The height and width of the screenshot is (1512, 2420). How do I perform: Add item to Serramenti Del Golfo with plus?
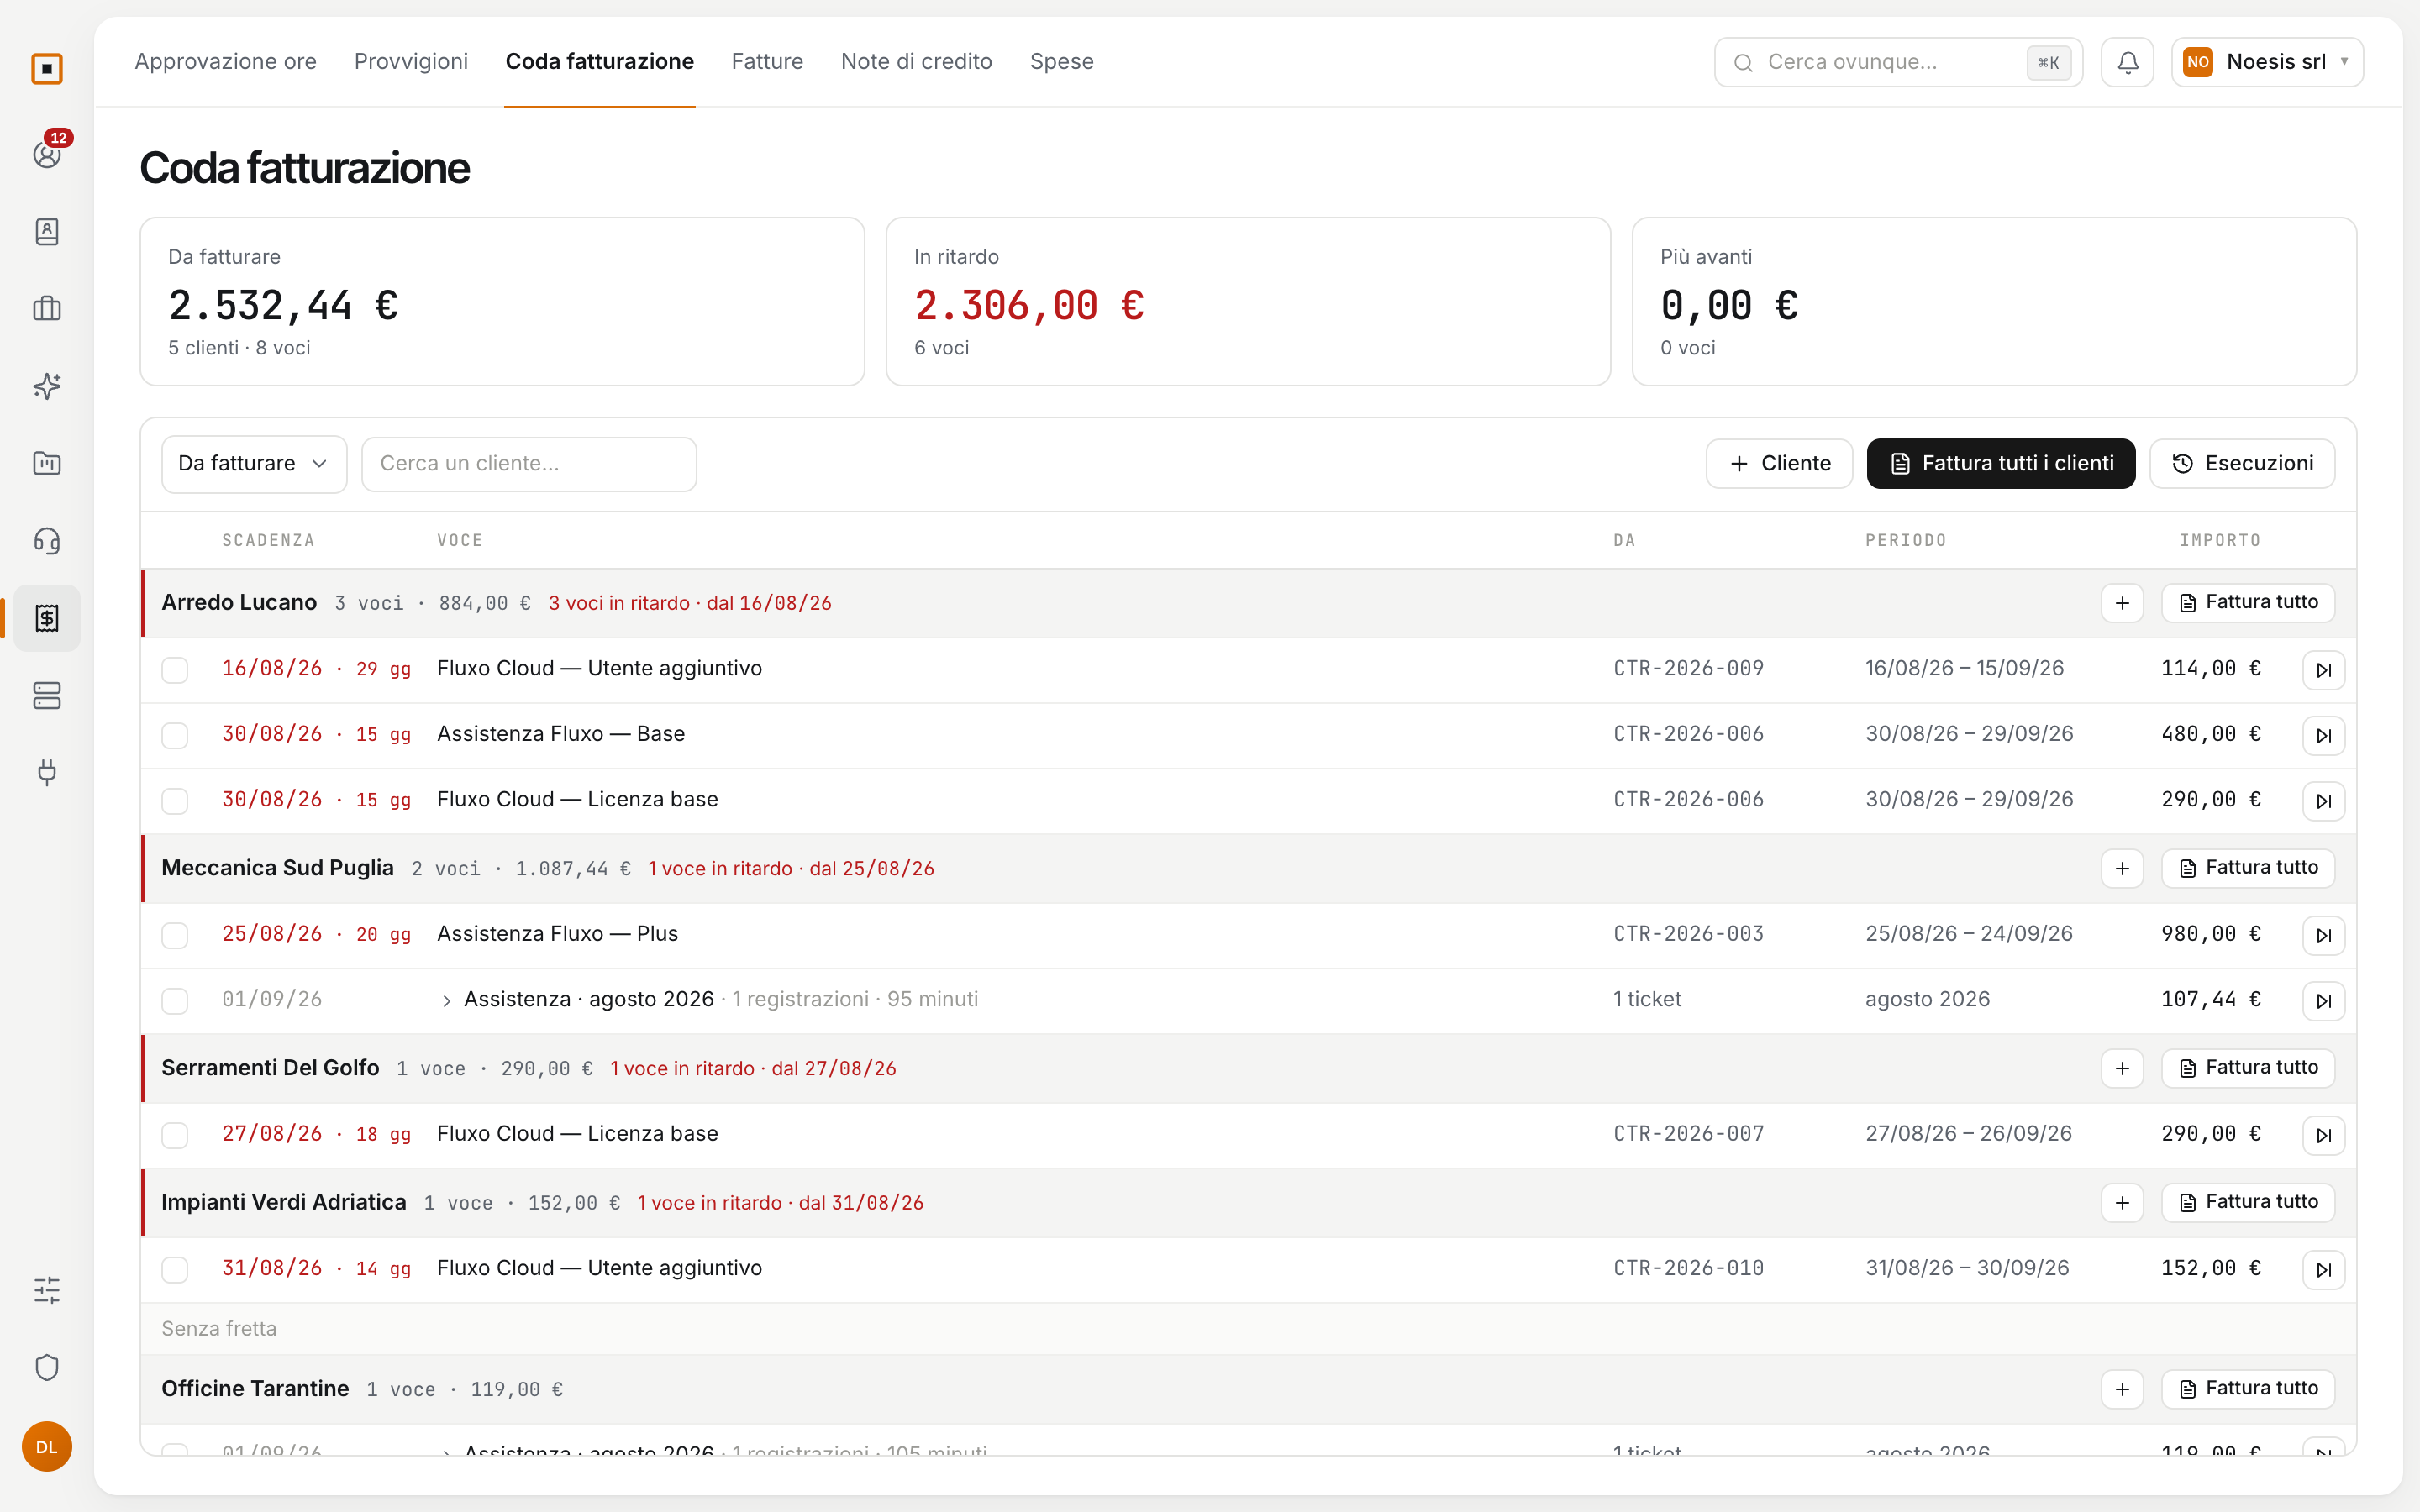coord(2122,1068)
